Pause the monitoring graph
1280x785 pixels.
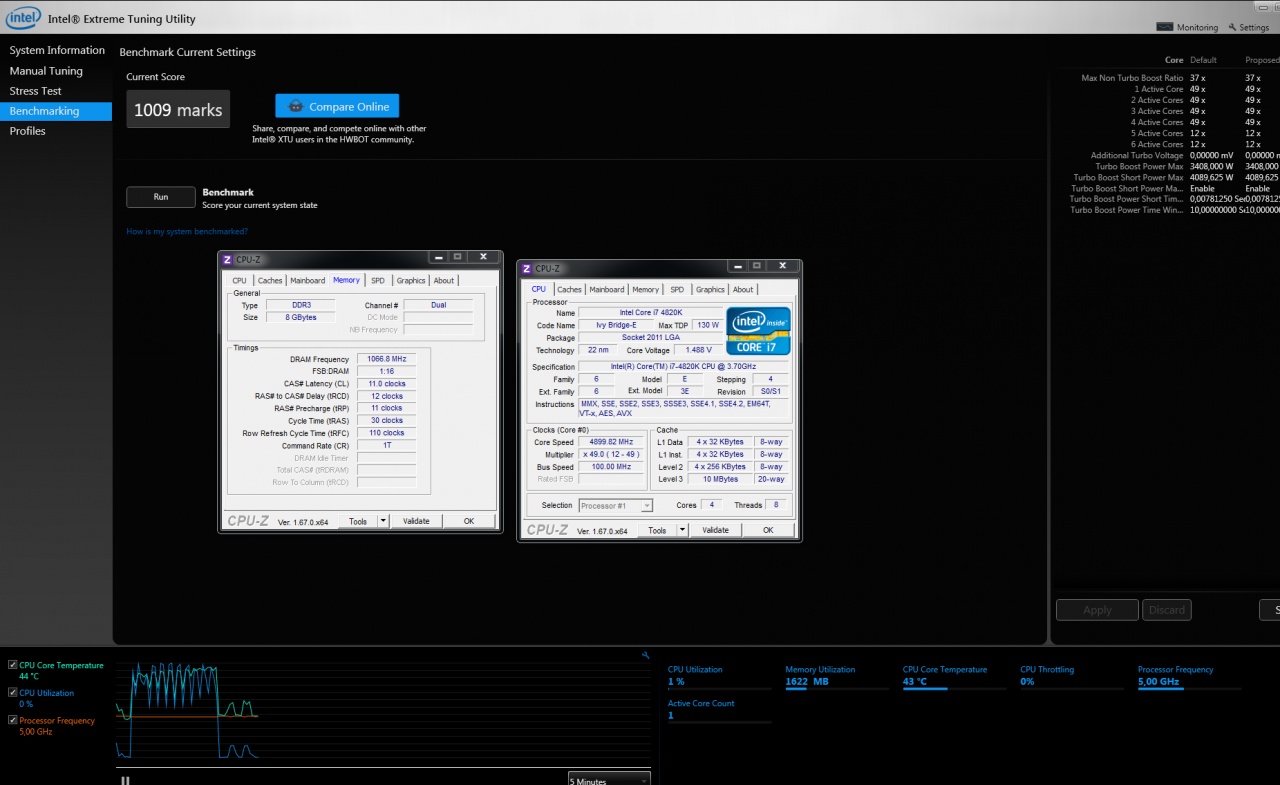[x=125, y=780]
